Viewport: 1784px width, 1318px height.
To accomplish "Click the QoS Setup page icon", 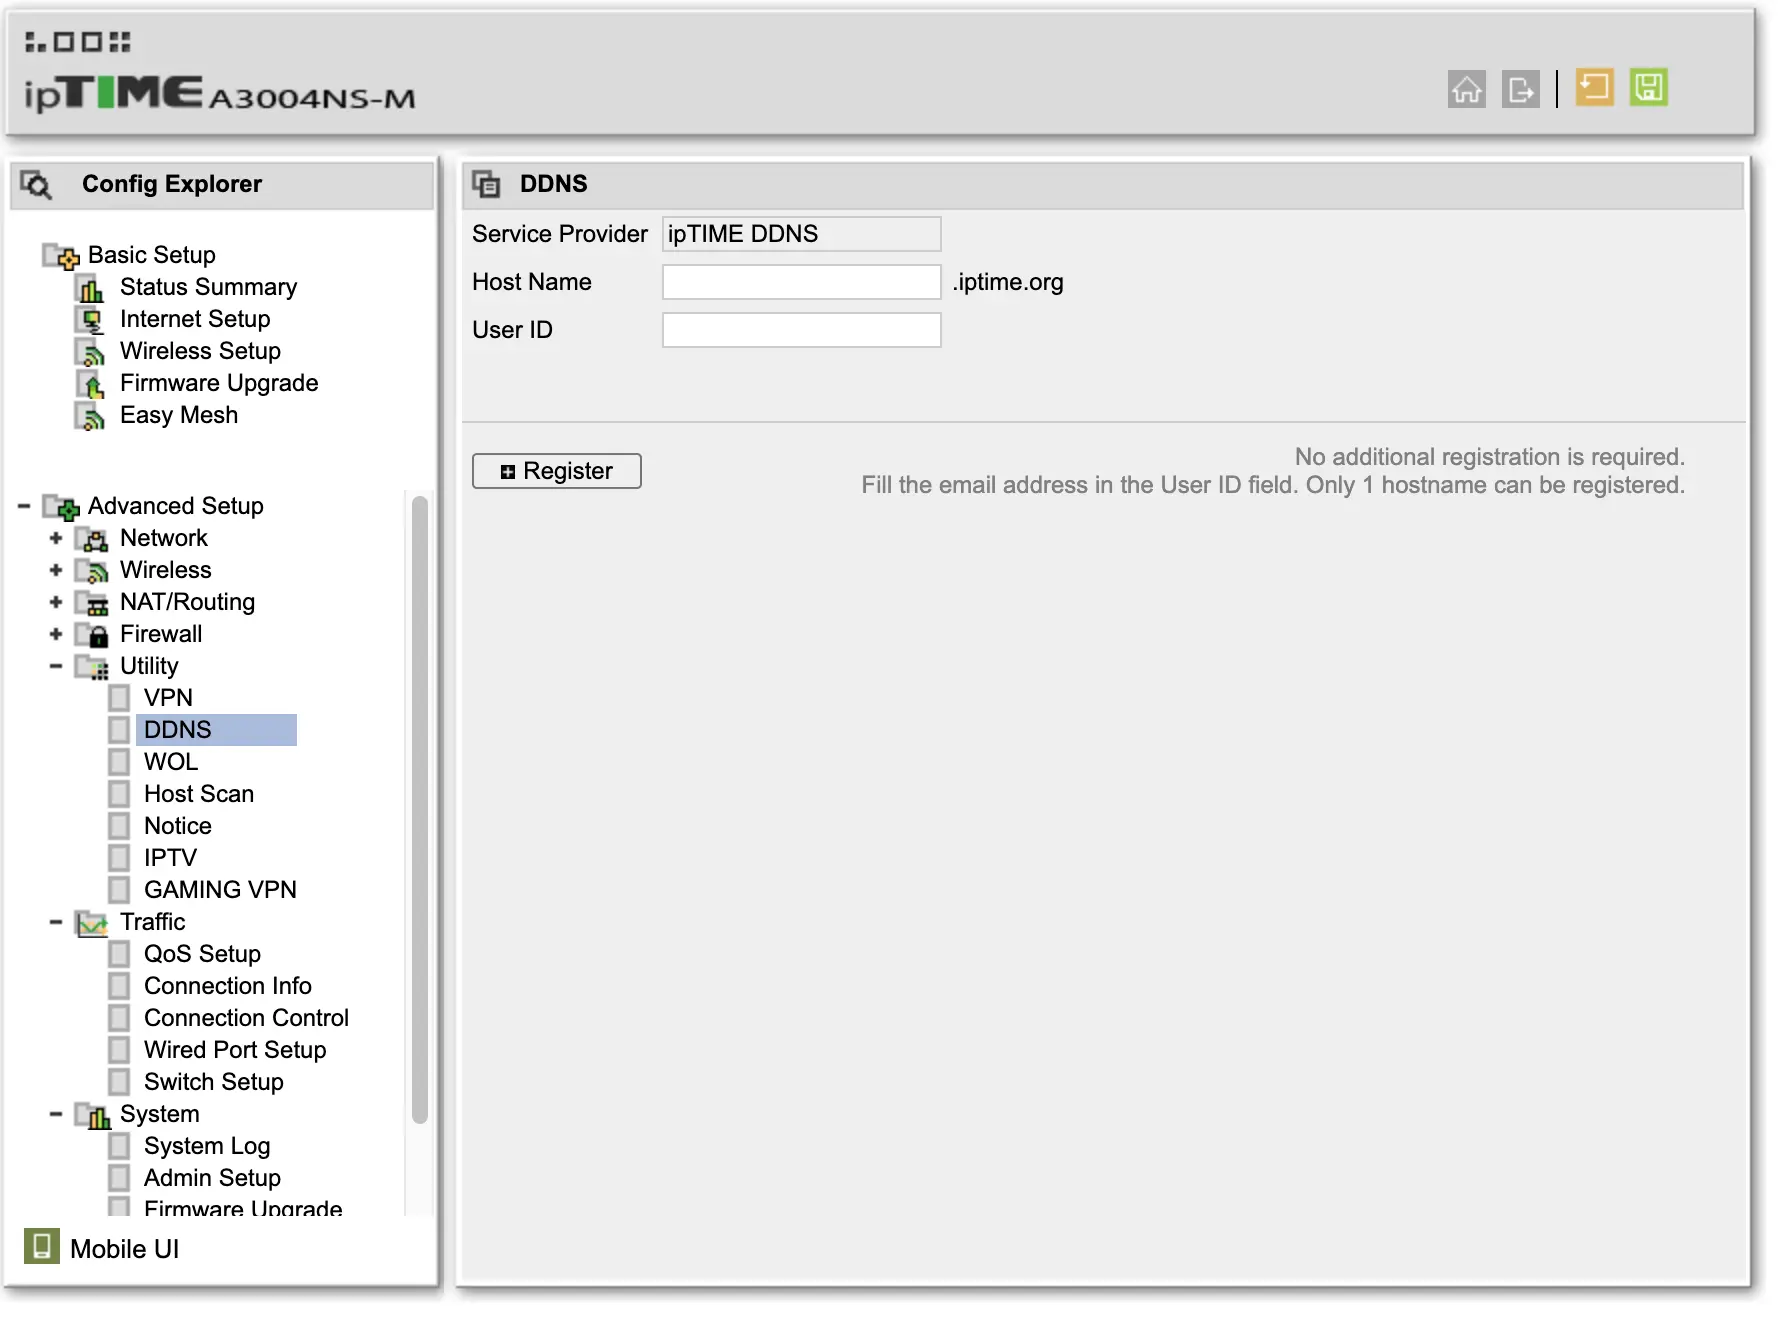I will (119, 954).
